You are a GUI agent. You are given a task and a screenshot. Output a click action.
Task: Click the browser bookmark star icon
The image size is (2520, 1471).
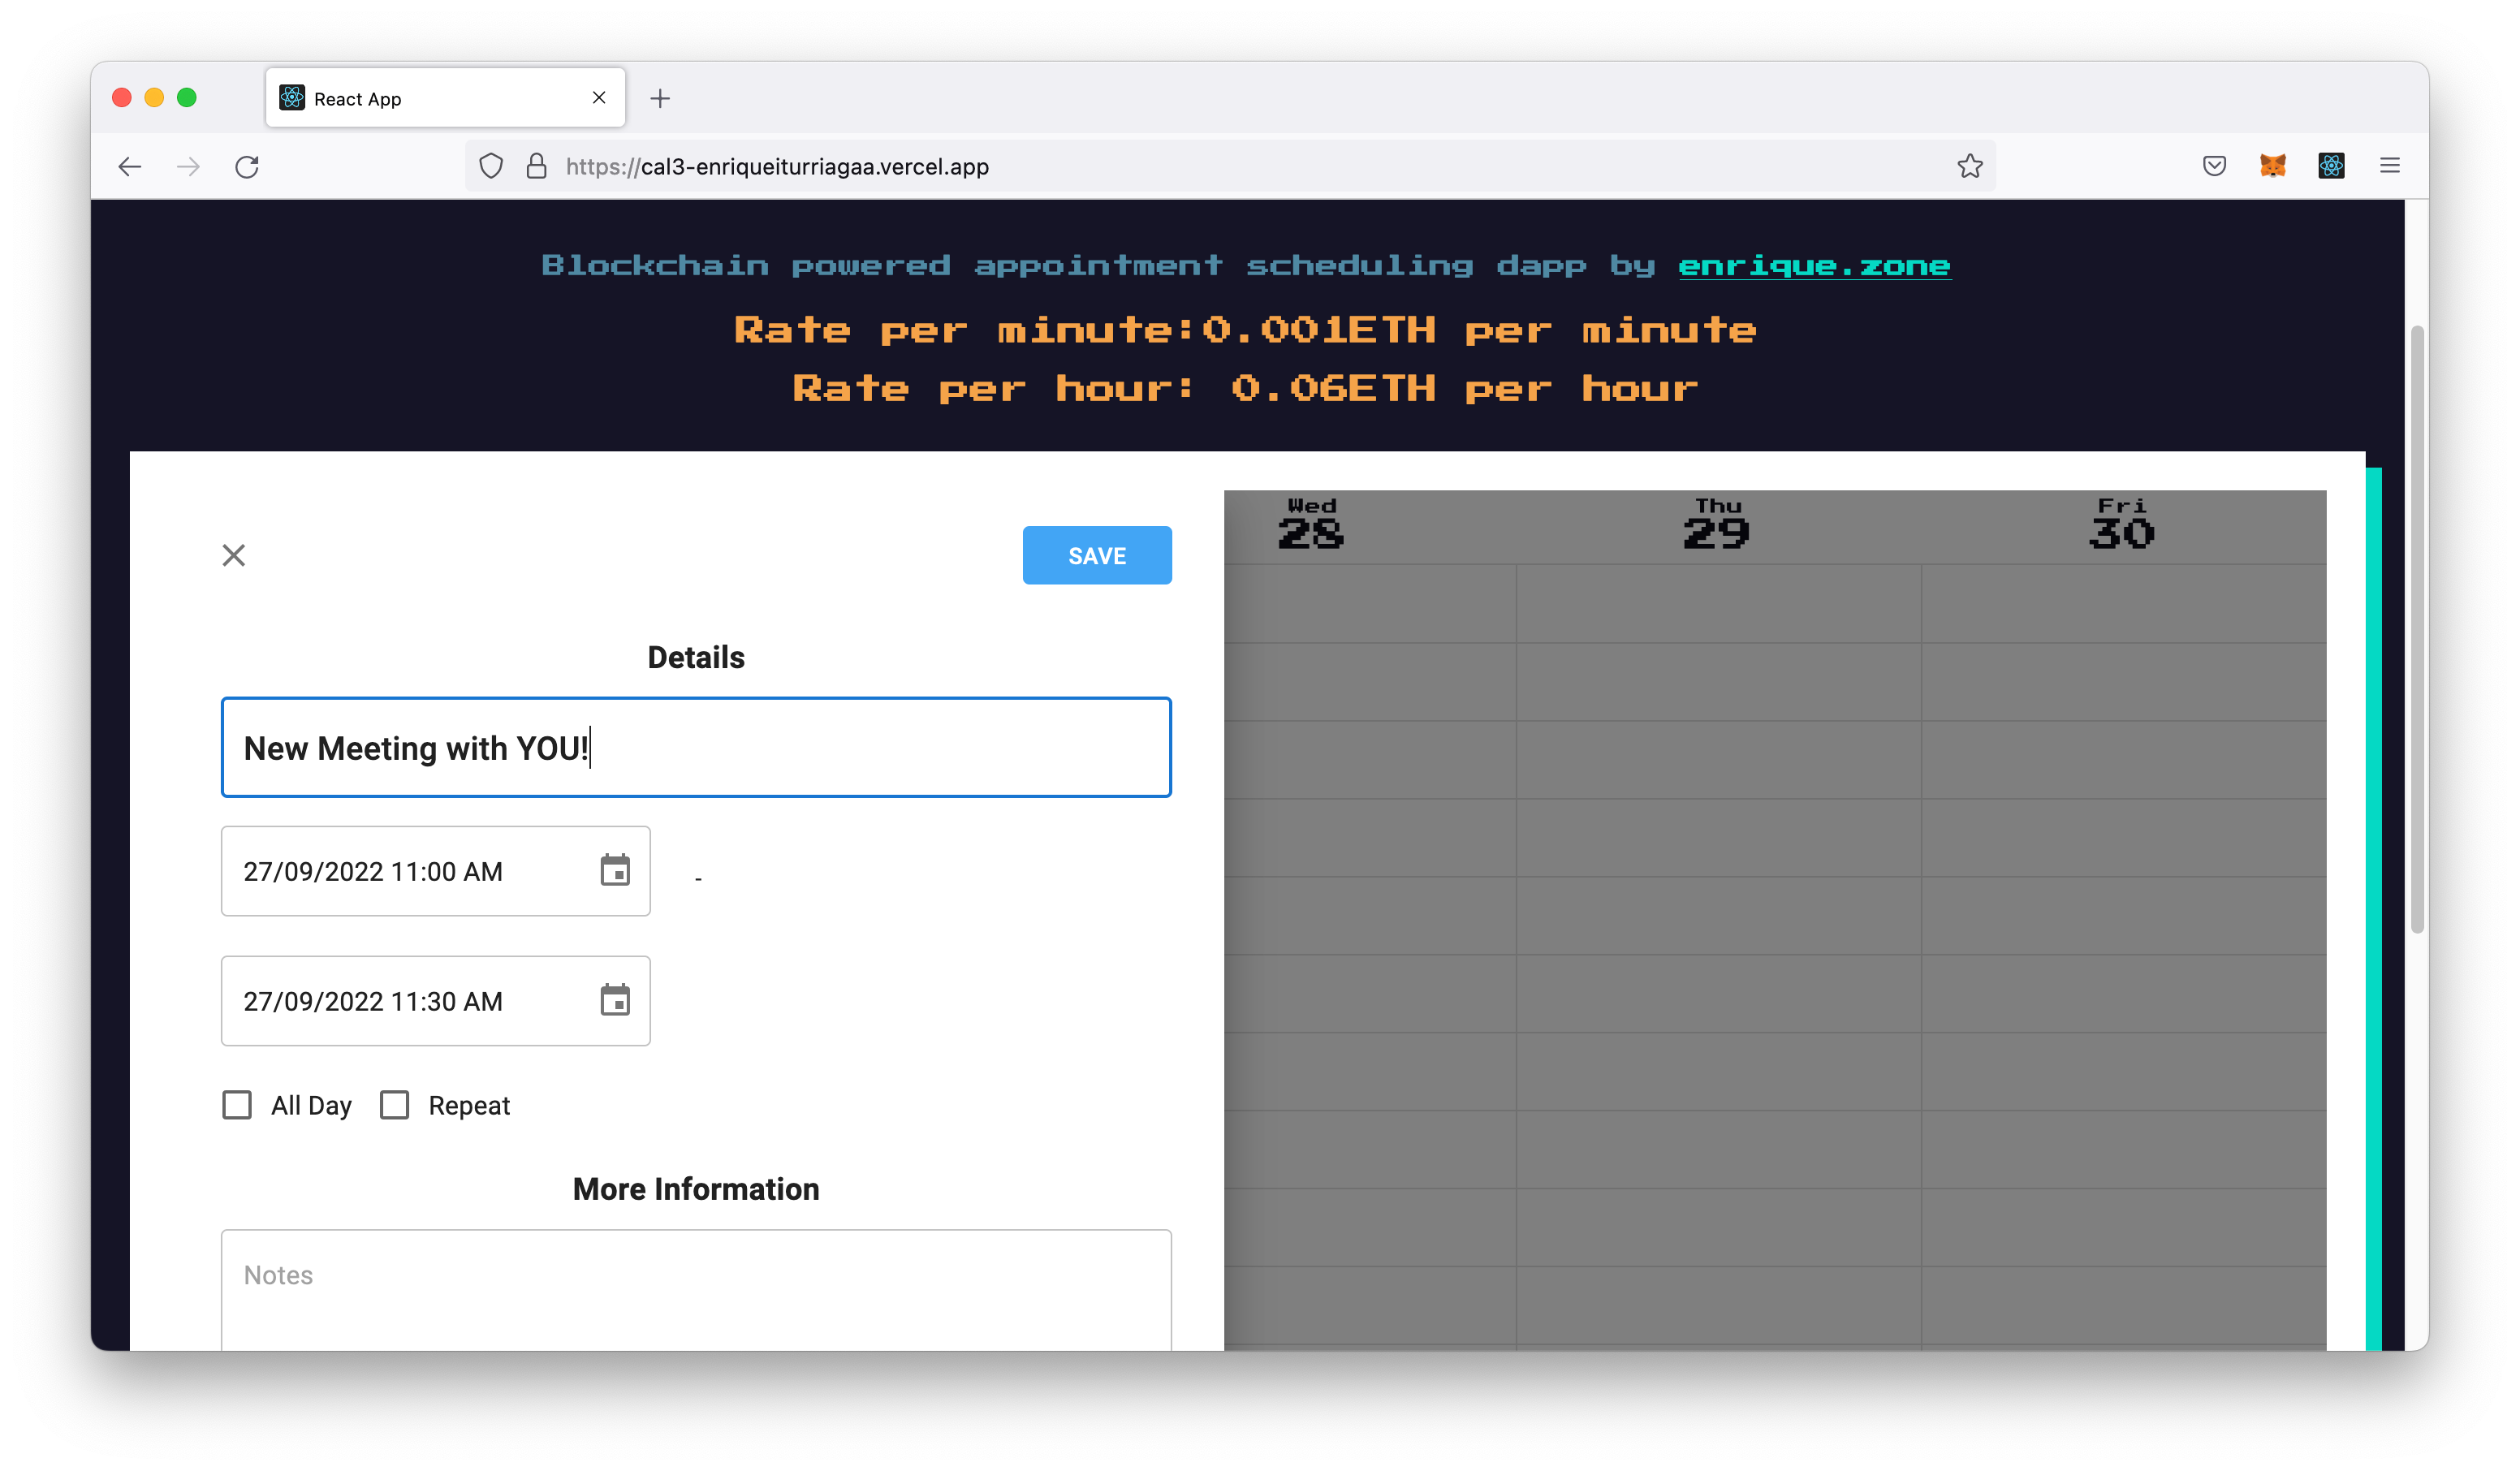tap(1972, 165)
